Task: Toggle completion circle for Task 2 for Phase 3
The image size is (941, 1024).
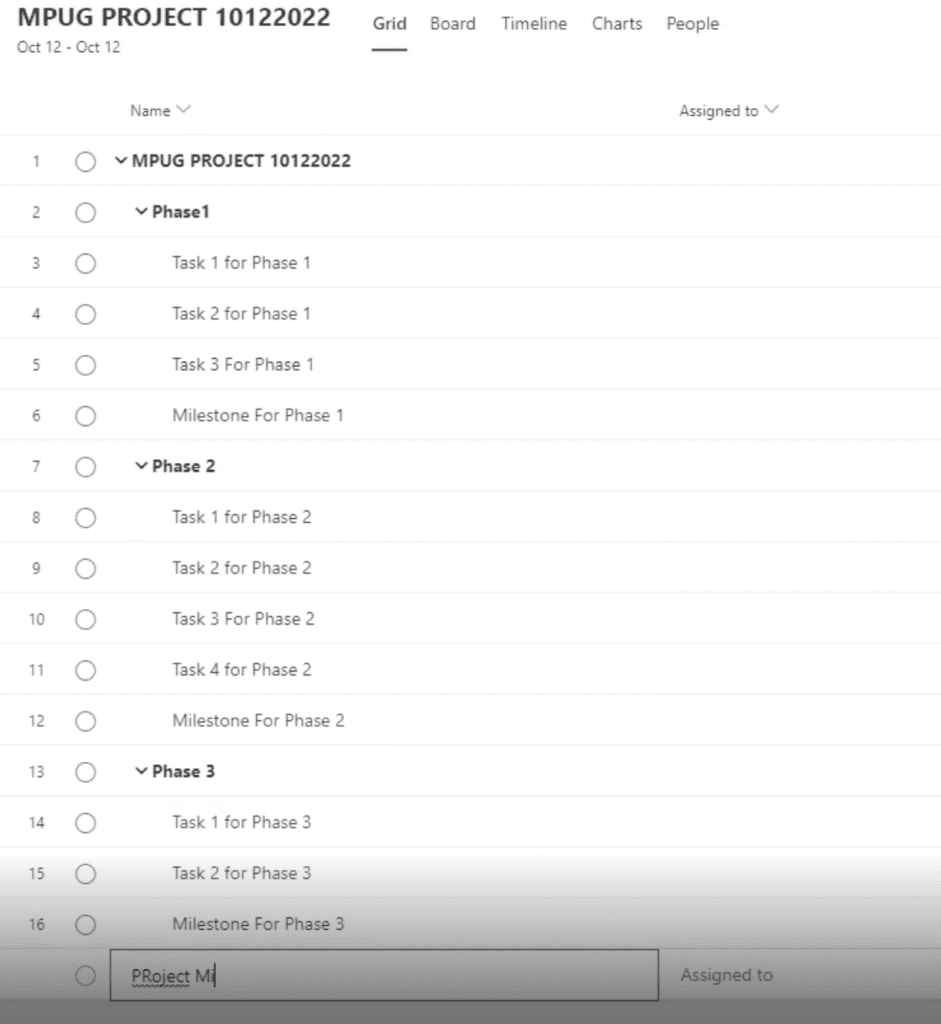Action: point(86,874)
